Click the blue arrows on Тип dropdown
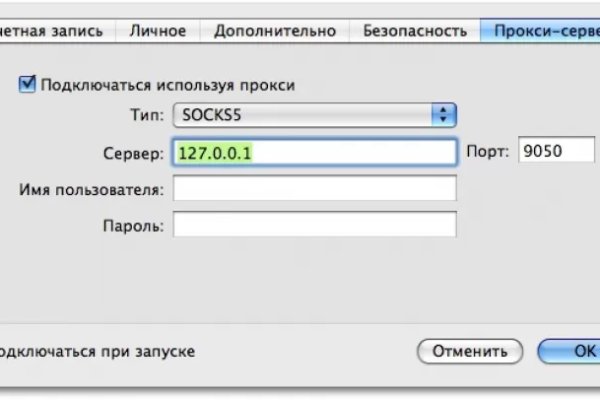600x400 pixels. (x=444, y=115)
